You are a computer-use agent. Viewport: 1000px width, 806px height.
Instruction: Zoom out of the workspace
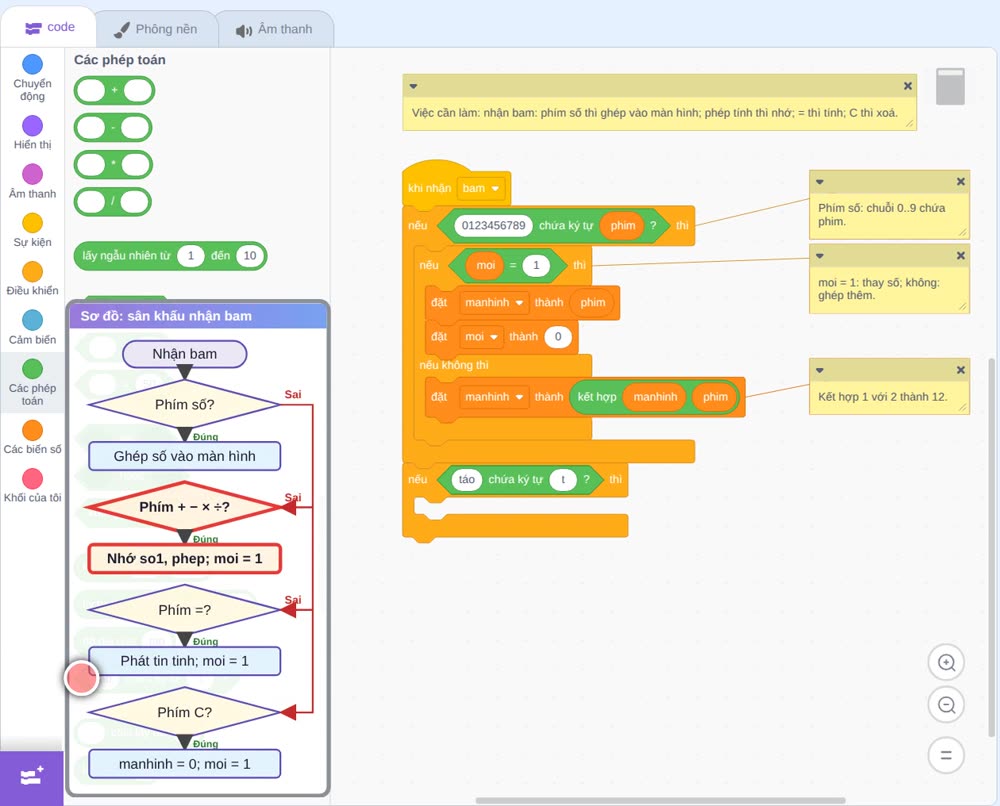pos(946,705)
